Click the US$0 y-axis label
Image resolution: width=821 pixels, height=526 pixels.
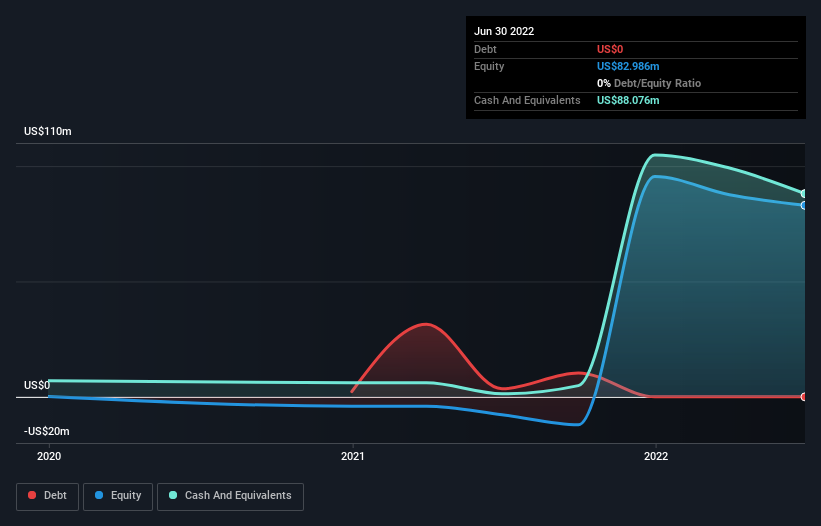coord(37,385)
